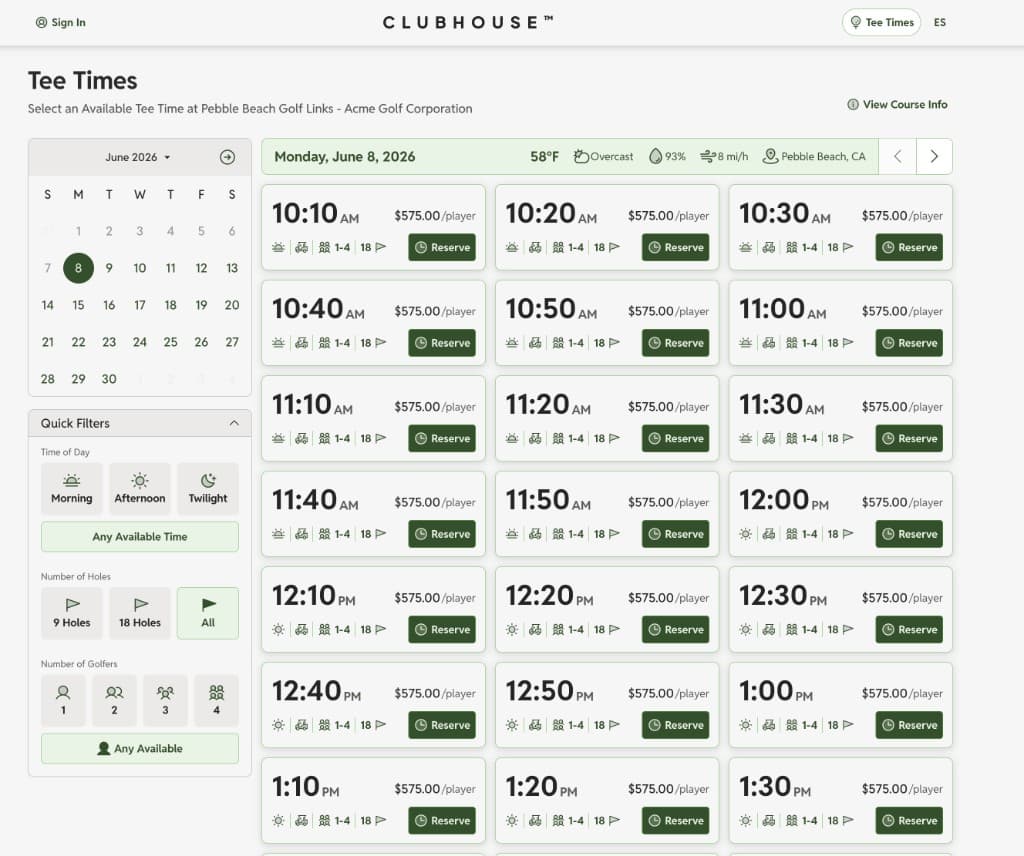Click the golfers icon on 11:40 AM card
The image size is (1024, 856).
point(324,534)
